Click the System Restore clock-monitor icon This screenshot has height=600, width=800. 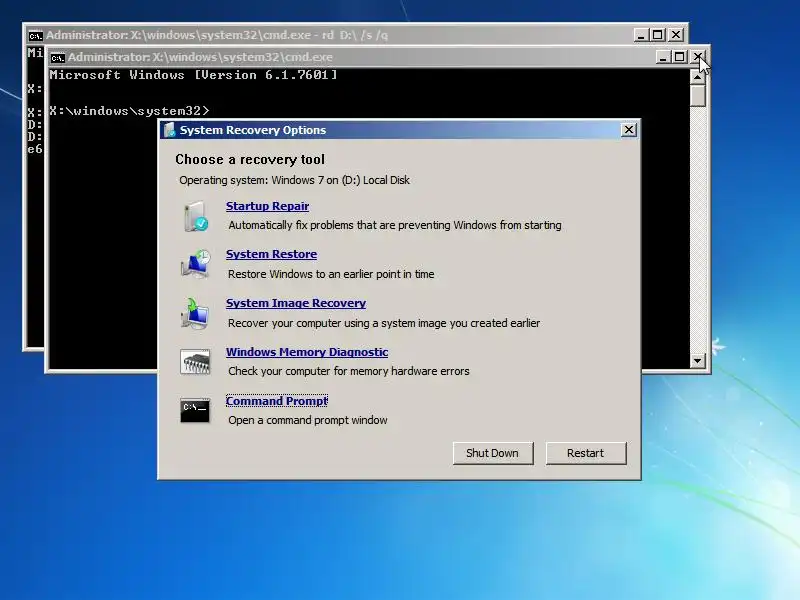pos(195,264)
